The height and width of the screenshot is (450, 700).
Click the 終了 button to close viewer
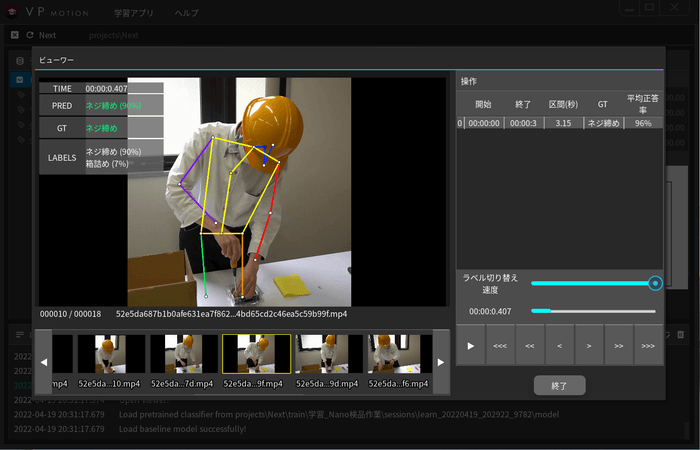click(559, 385)
